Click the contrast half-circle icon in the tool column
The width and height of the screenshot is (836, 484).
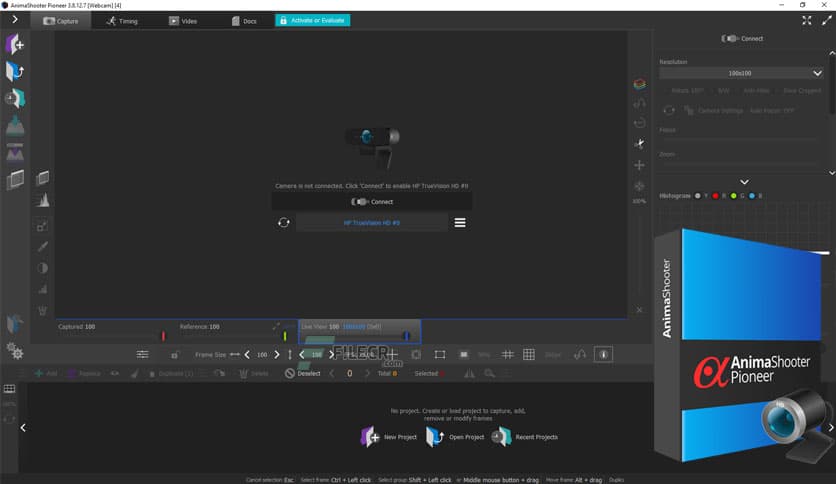click(x=43, y=268)
